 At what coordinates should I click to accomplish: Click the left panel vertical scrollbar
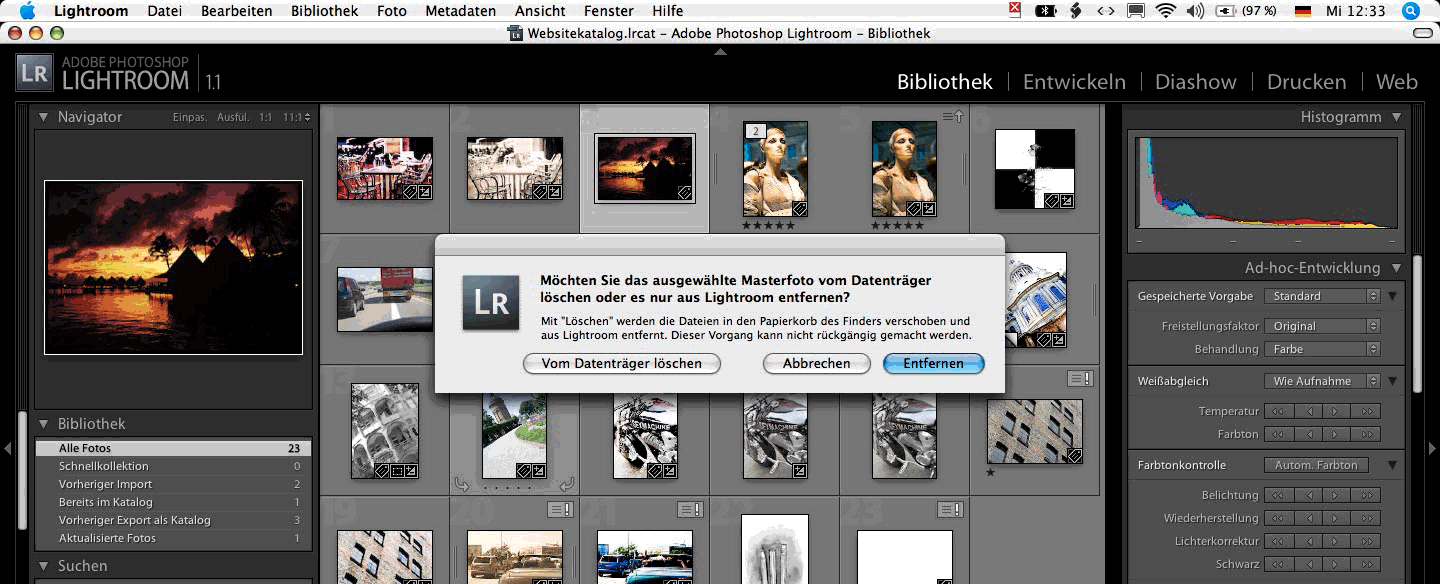coord(22,470)
